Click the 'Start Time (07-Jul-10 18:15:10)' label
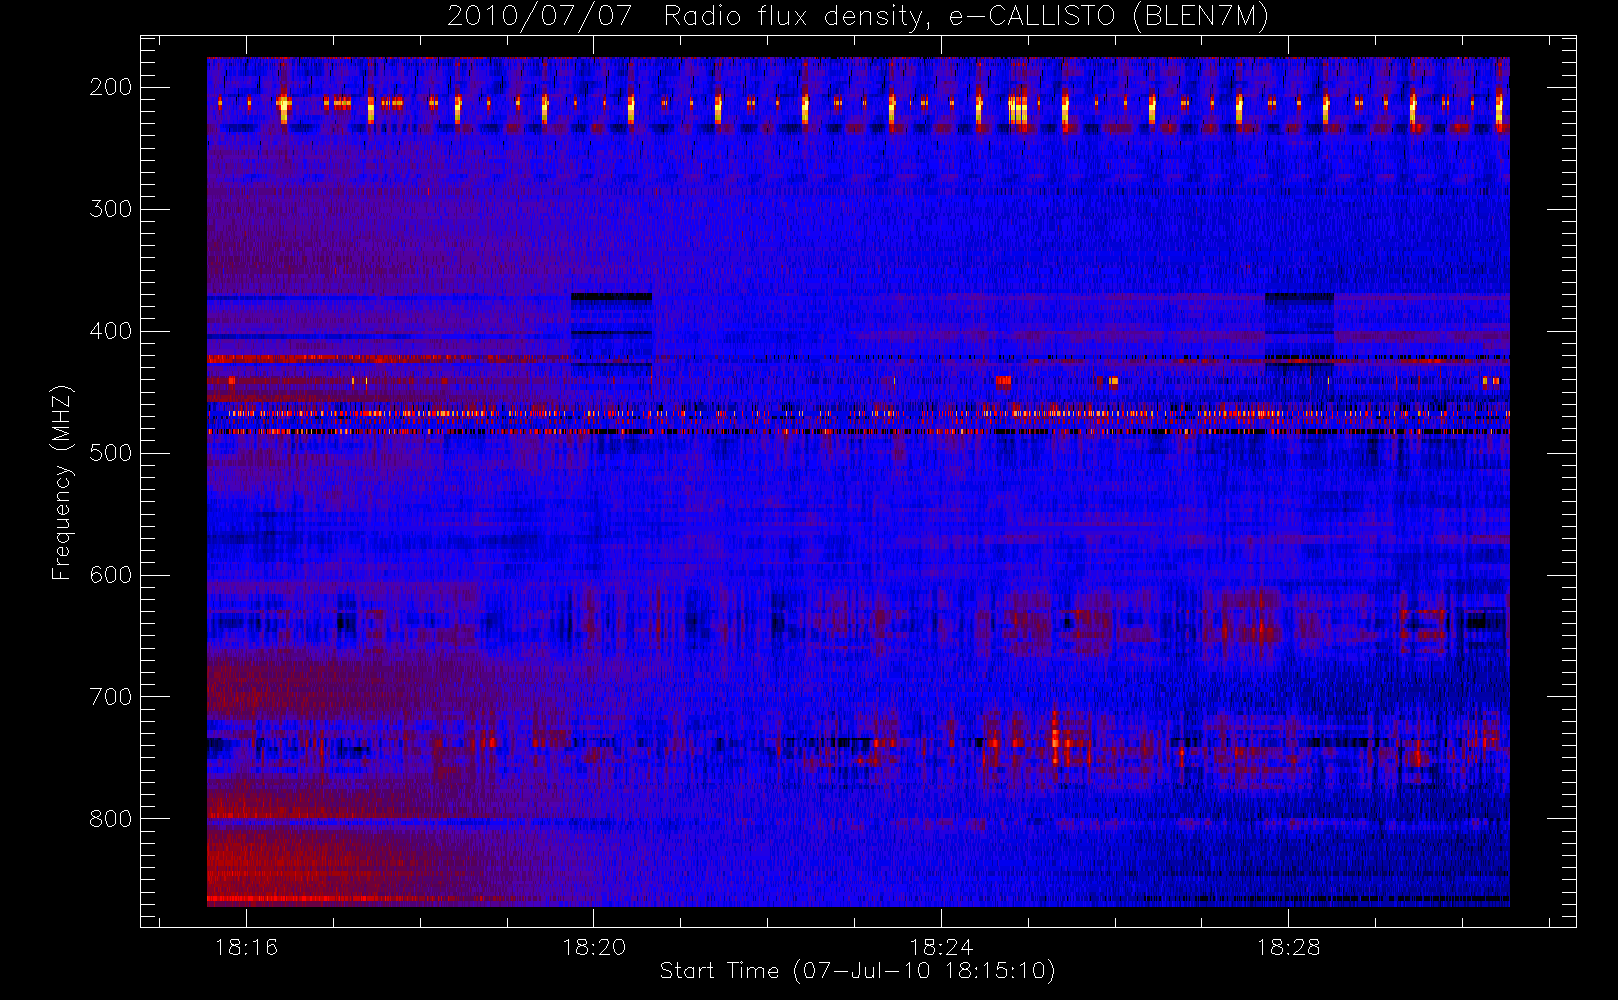This screenshot has width=1618, height=1000. pyautogui.click(x=858, y=971)
